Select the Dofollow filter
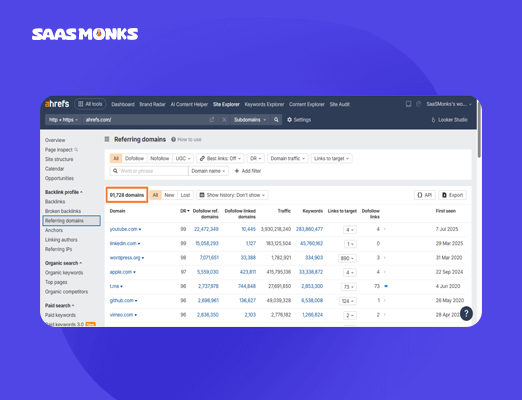Image resolution: width=522 pixels, height=400 pixels. click(134, 158)
